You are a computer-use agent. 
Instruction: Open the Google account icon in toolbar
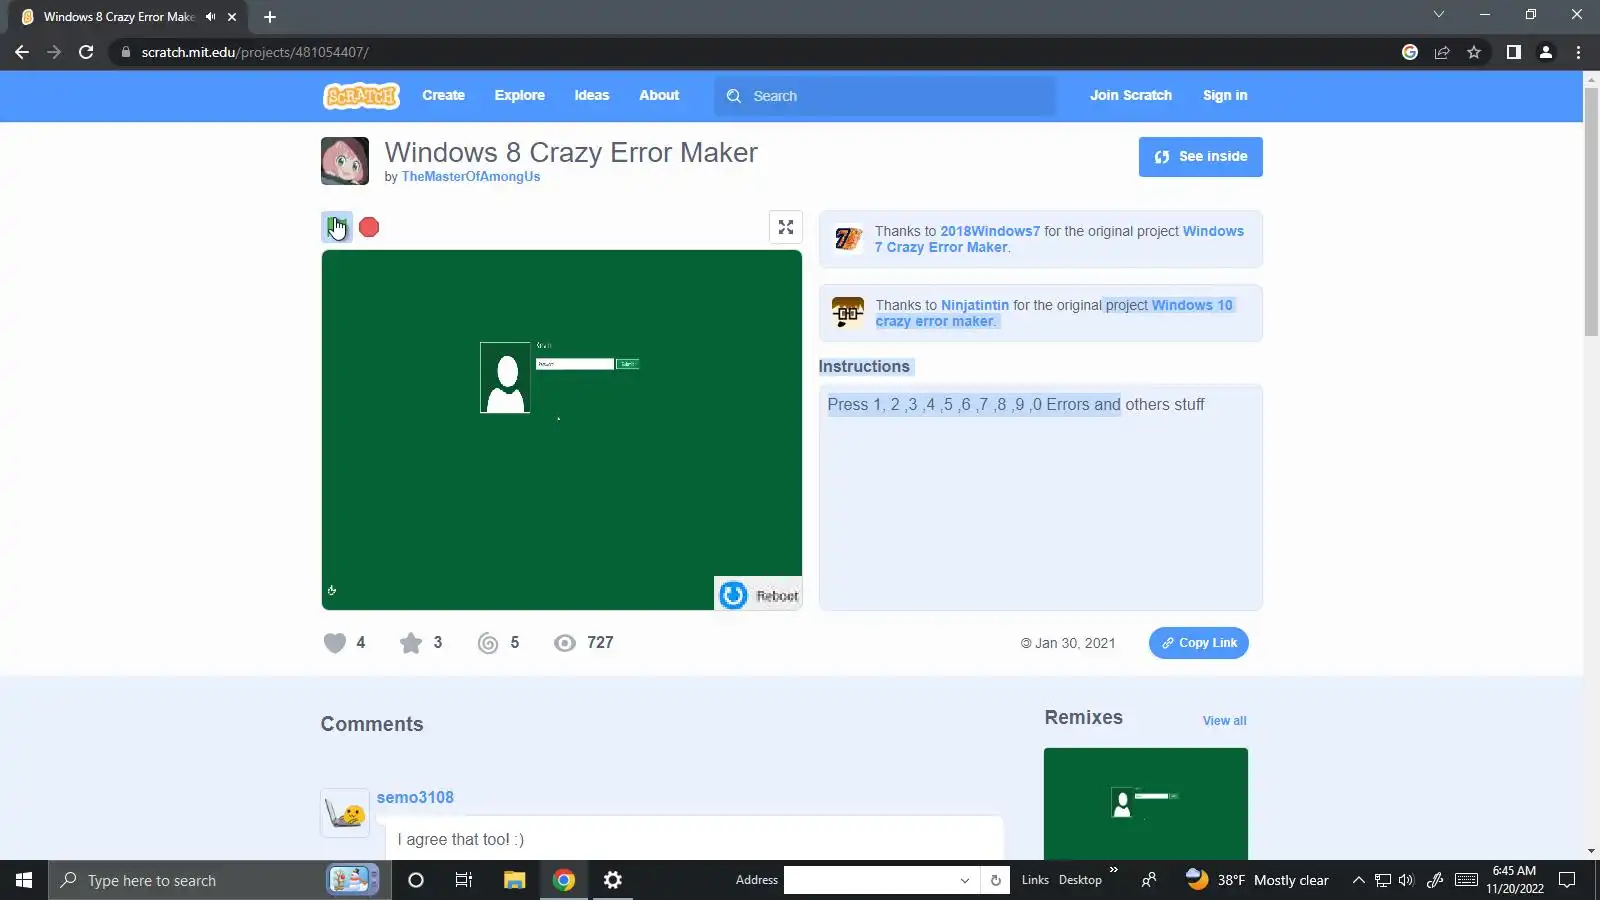pos(1410,52)
